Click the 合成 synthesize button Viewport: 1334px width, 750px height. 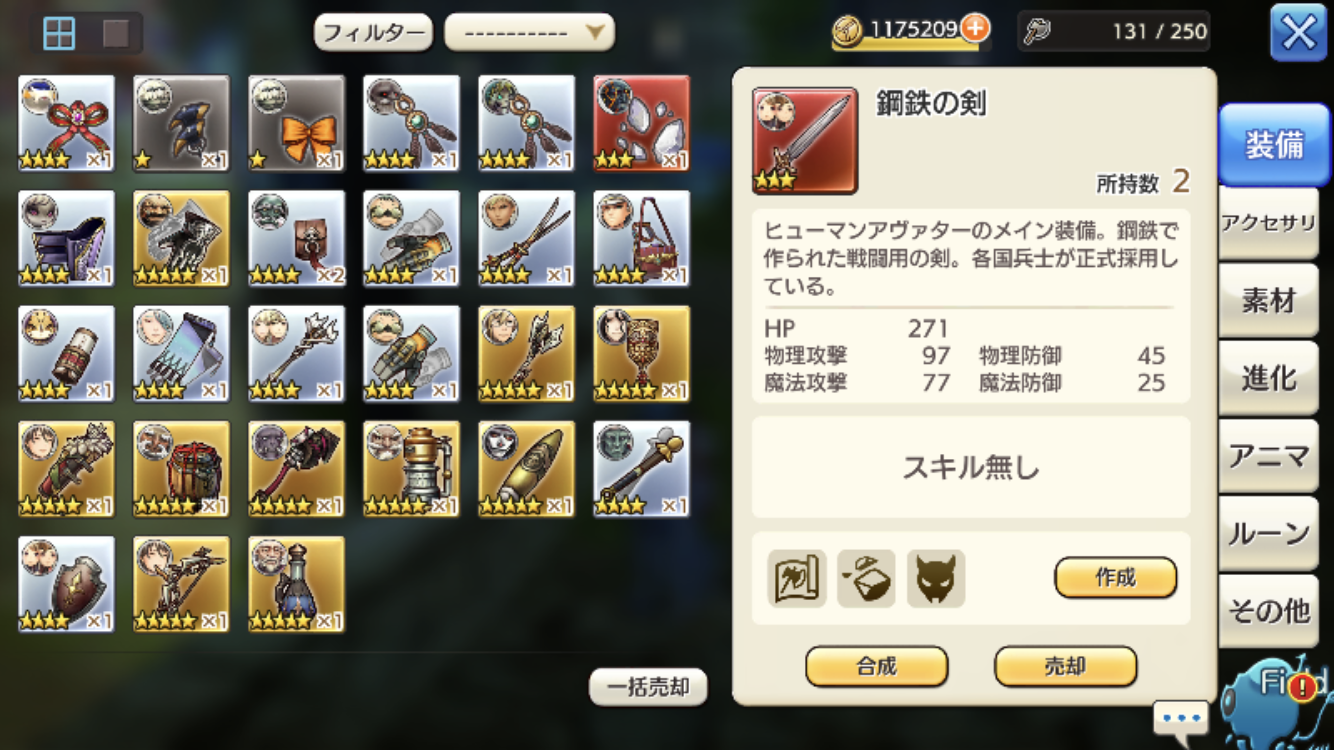pyautogui.click(x=876, y=666)
